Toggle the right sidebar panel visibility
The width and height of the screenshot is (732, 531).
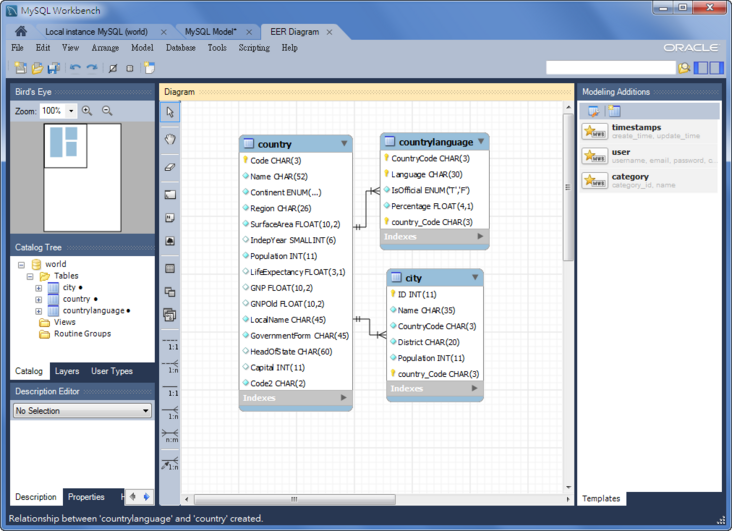(715, 68)
